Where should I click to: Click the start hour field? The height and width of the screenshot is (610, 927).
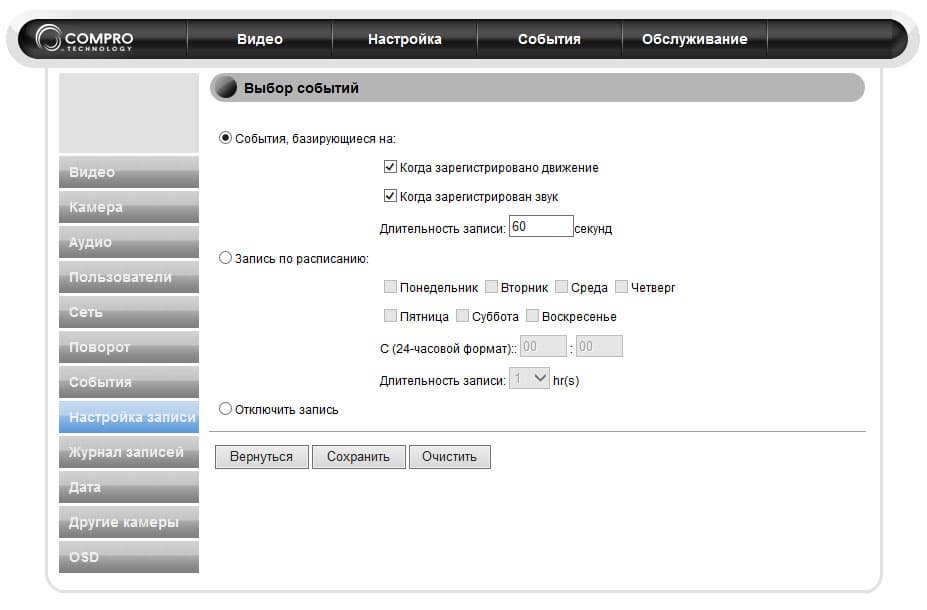[543, 346]
